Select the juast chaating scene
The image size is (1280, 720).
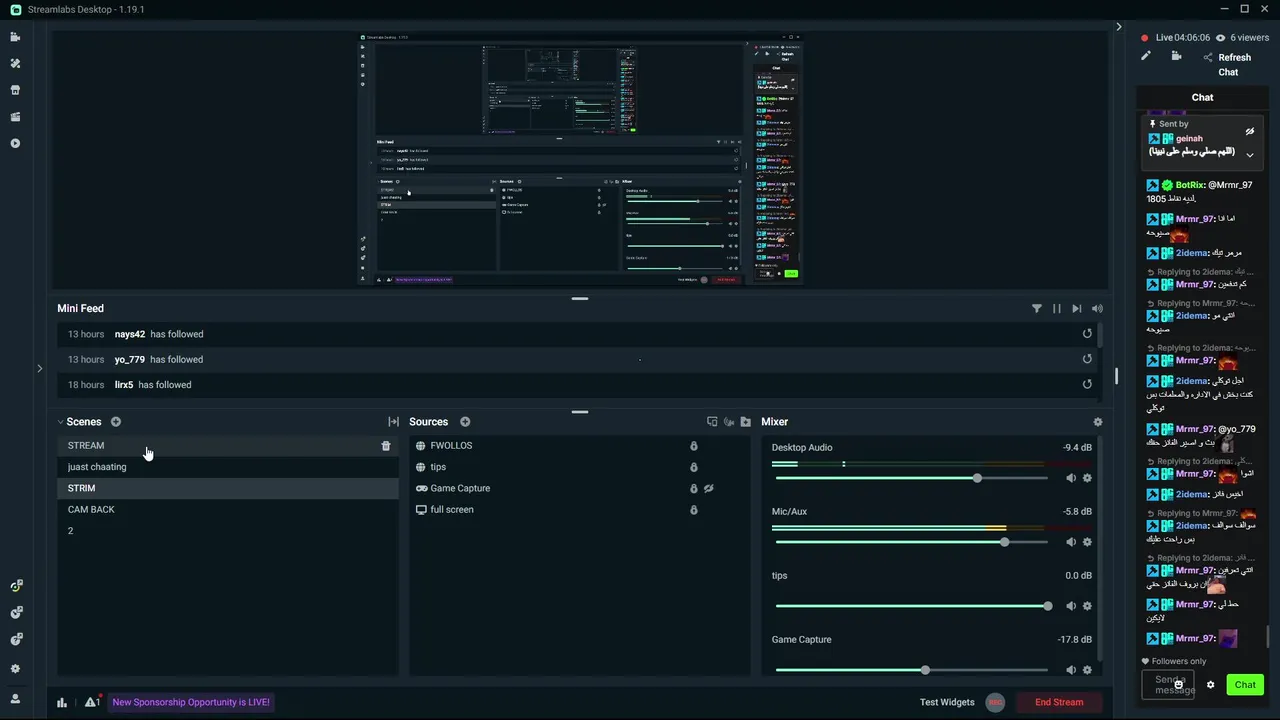pyautogui.click(x=228, y=467)
